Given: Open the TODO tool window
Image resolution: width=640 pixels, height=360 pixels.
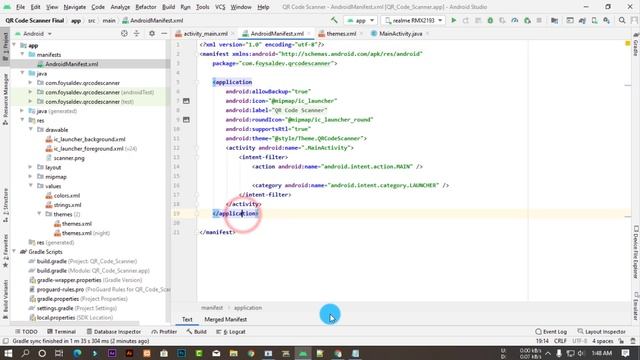Looking at the screenshot, I should click(26, 332).
